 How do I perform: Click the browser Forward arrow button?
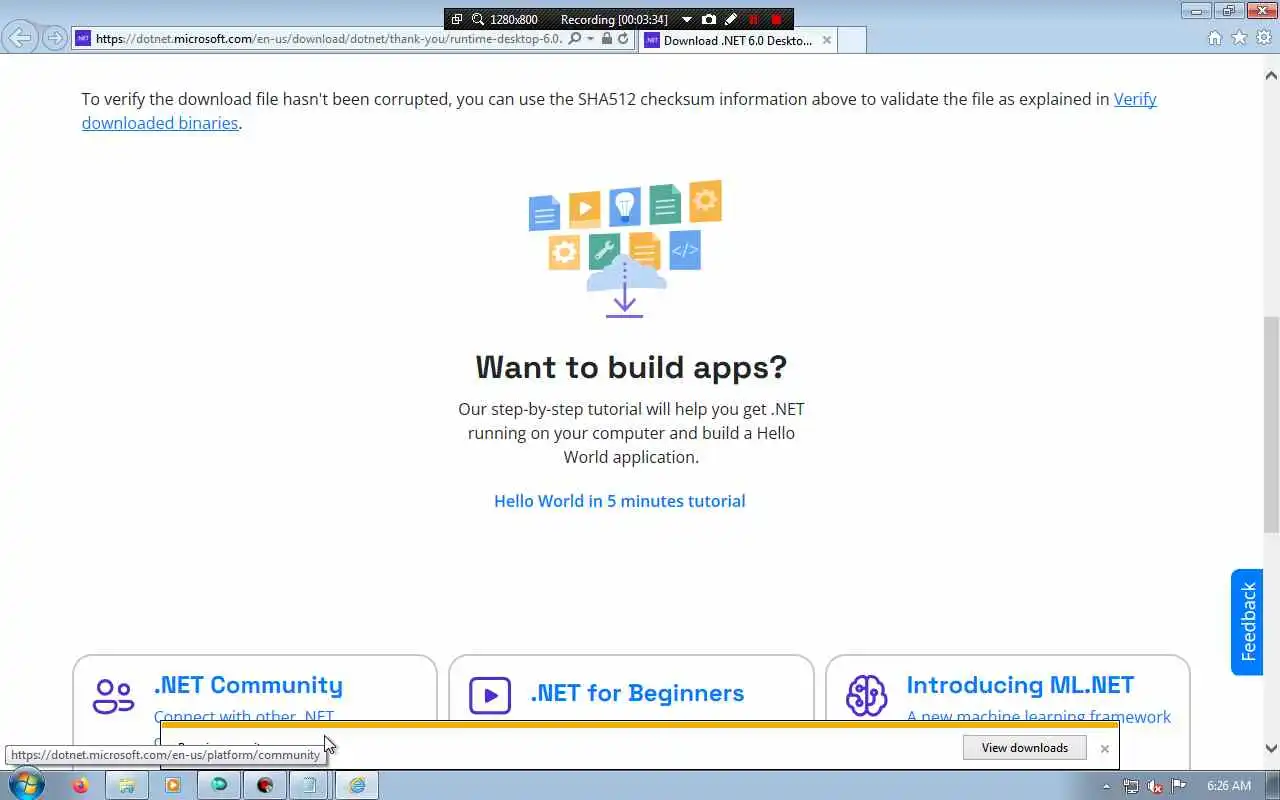pos(54,38)
